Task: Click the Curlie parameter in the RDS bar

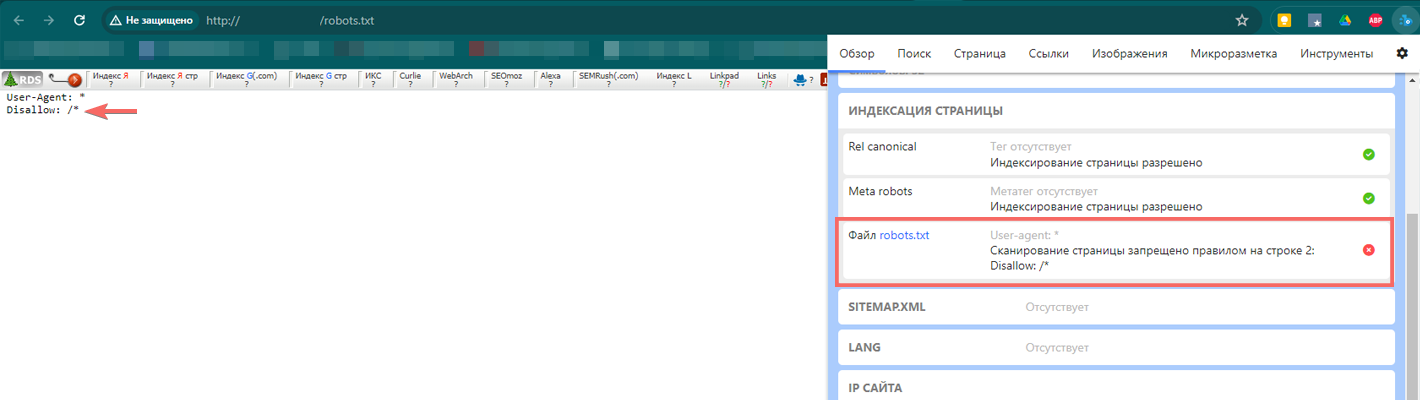Action: pos(409,80)
